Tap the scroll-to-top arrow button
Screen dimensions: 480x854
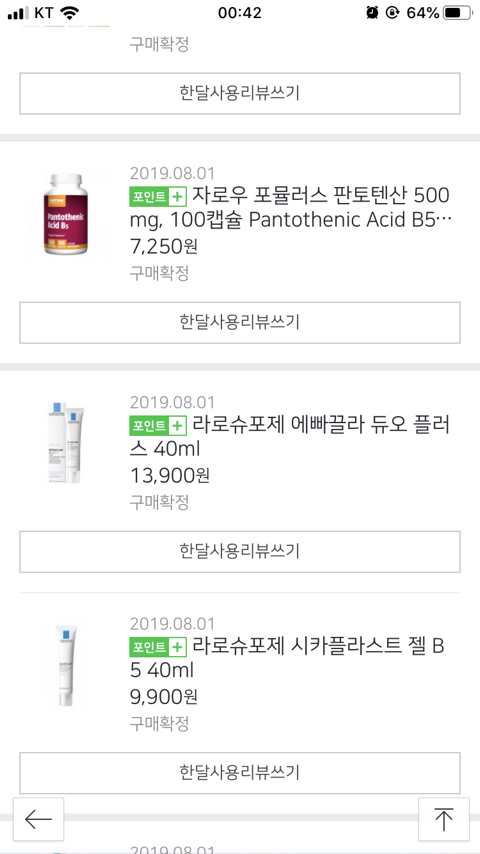(x=443, y=819)
